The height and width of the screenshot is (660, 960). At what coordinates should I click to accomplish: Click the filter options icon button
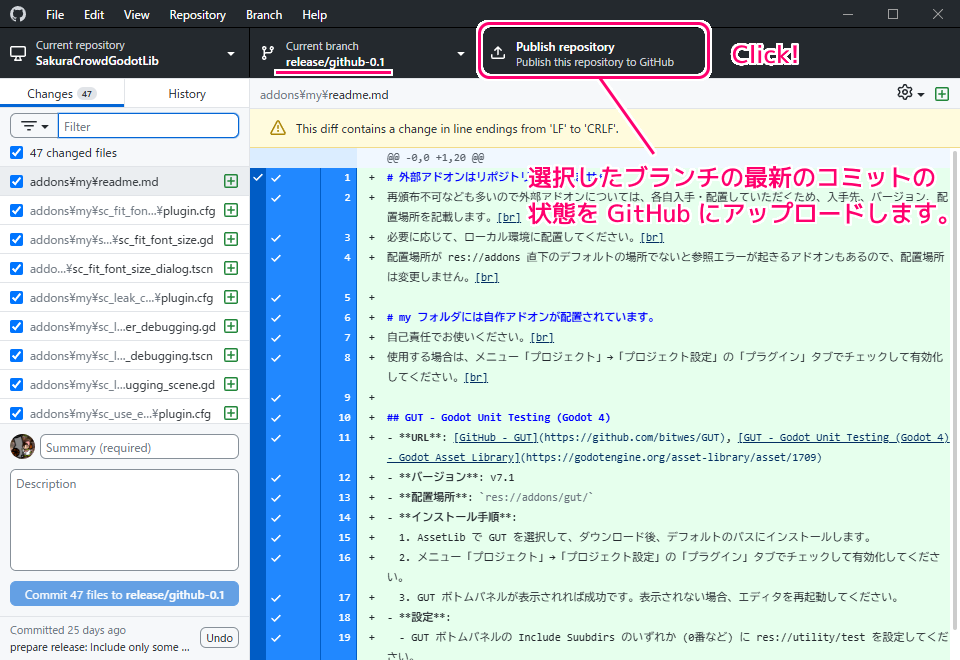[x=34, y=126]
